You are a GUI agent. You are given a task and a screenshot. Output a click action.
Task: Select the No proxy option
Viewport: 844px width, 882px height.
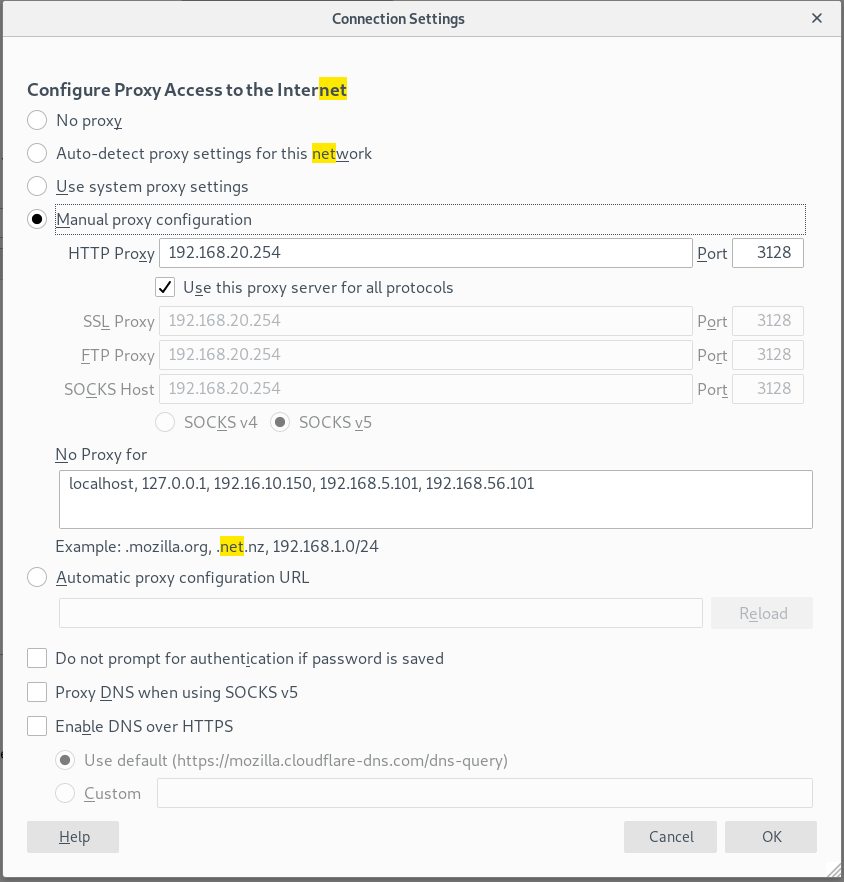(37, 120)
